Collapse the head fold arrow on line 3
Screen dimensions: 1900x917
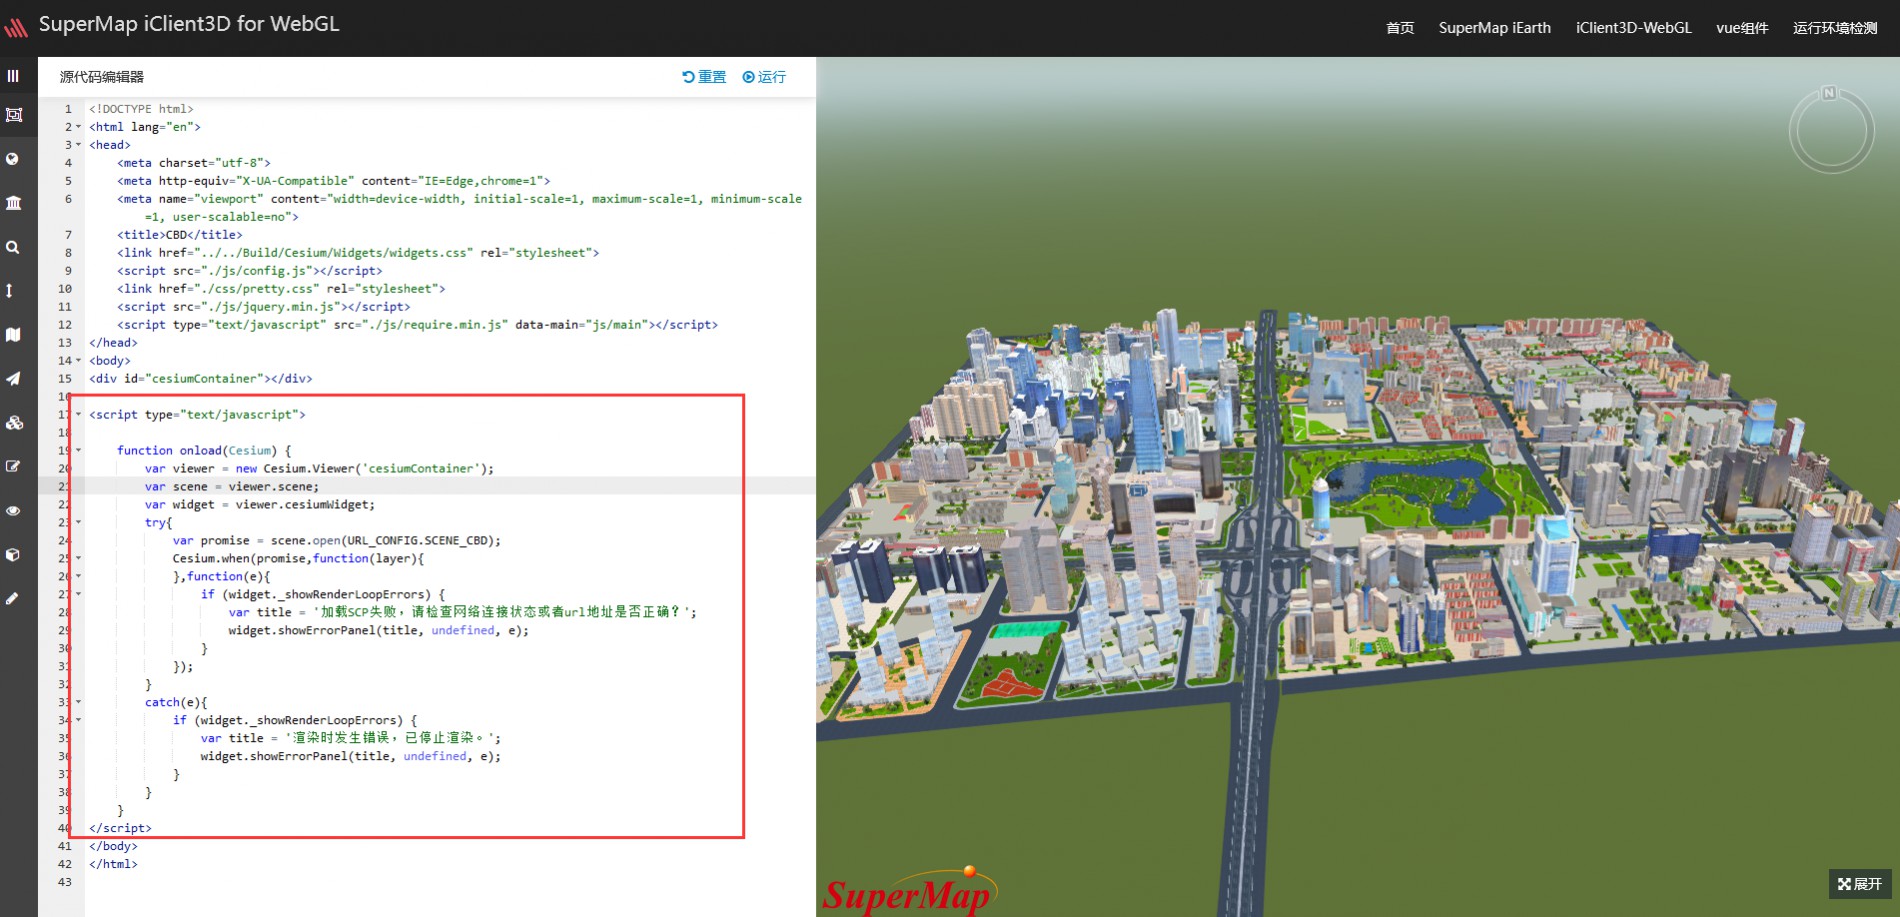click(79, 145)
